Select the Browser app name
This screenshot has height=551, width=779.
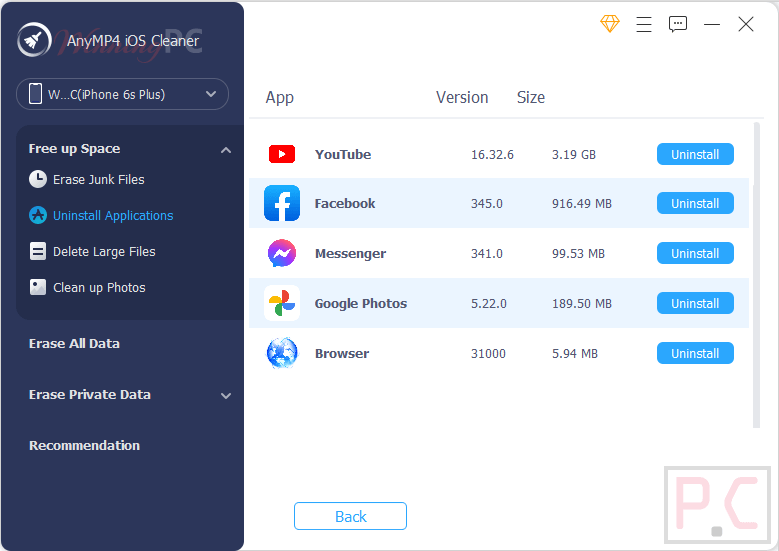pos(342,354)
